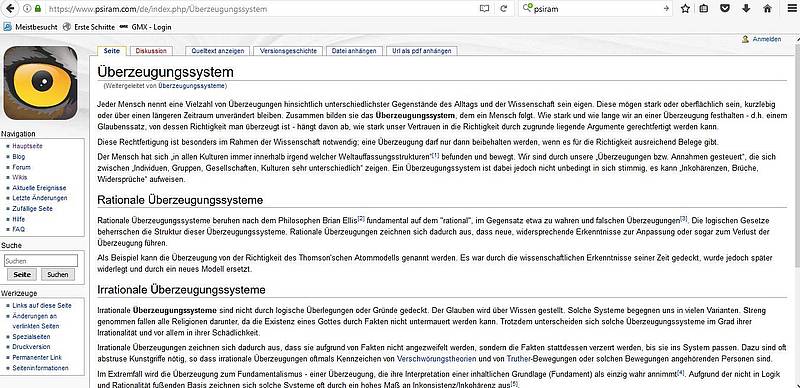800x388 pixels.
Task: Save page to Pocket icon
Action: click(724, 8)
